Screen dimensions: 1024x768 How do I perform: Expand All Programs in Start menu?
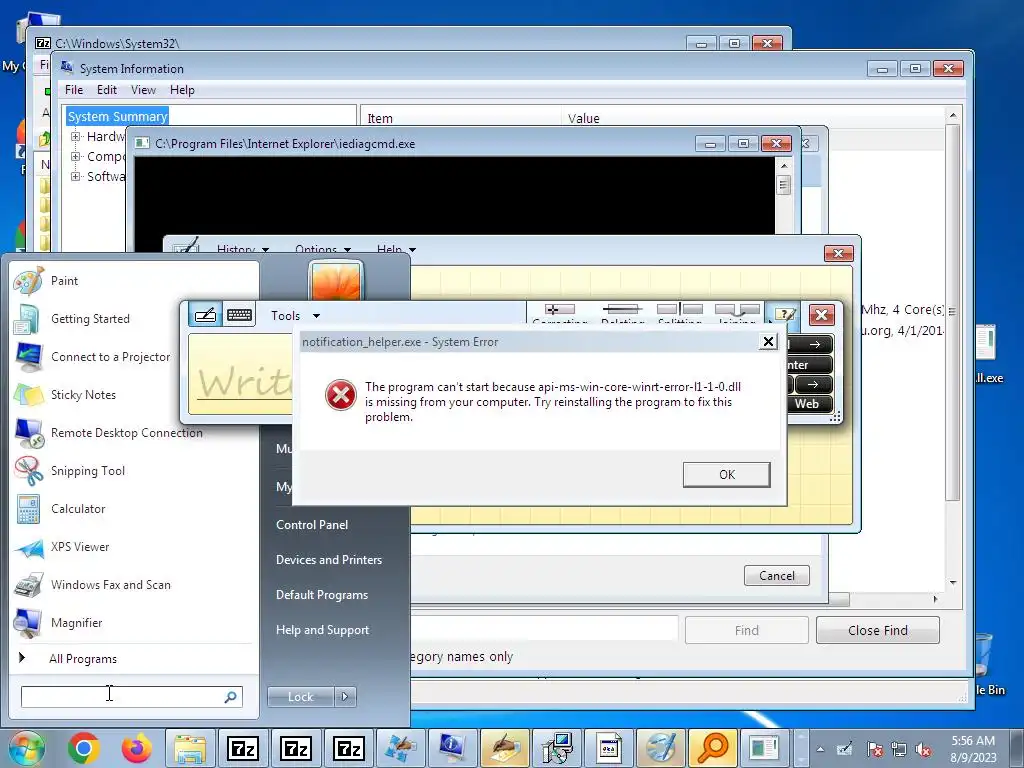[83, 659]
